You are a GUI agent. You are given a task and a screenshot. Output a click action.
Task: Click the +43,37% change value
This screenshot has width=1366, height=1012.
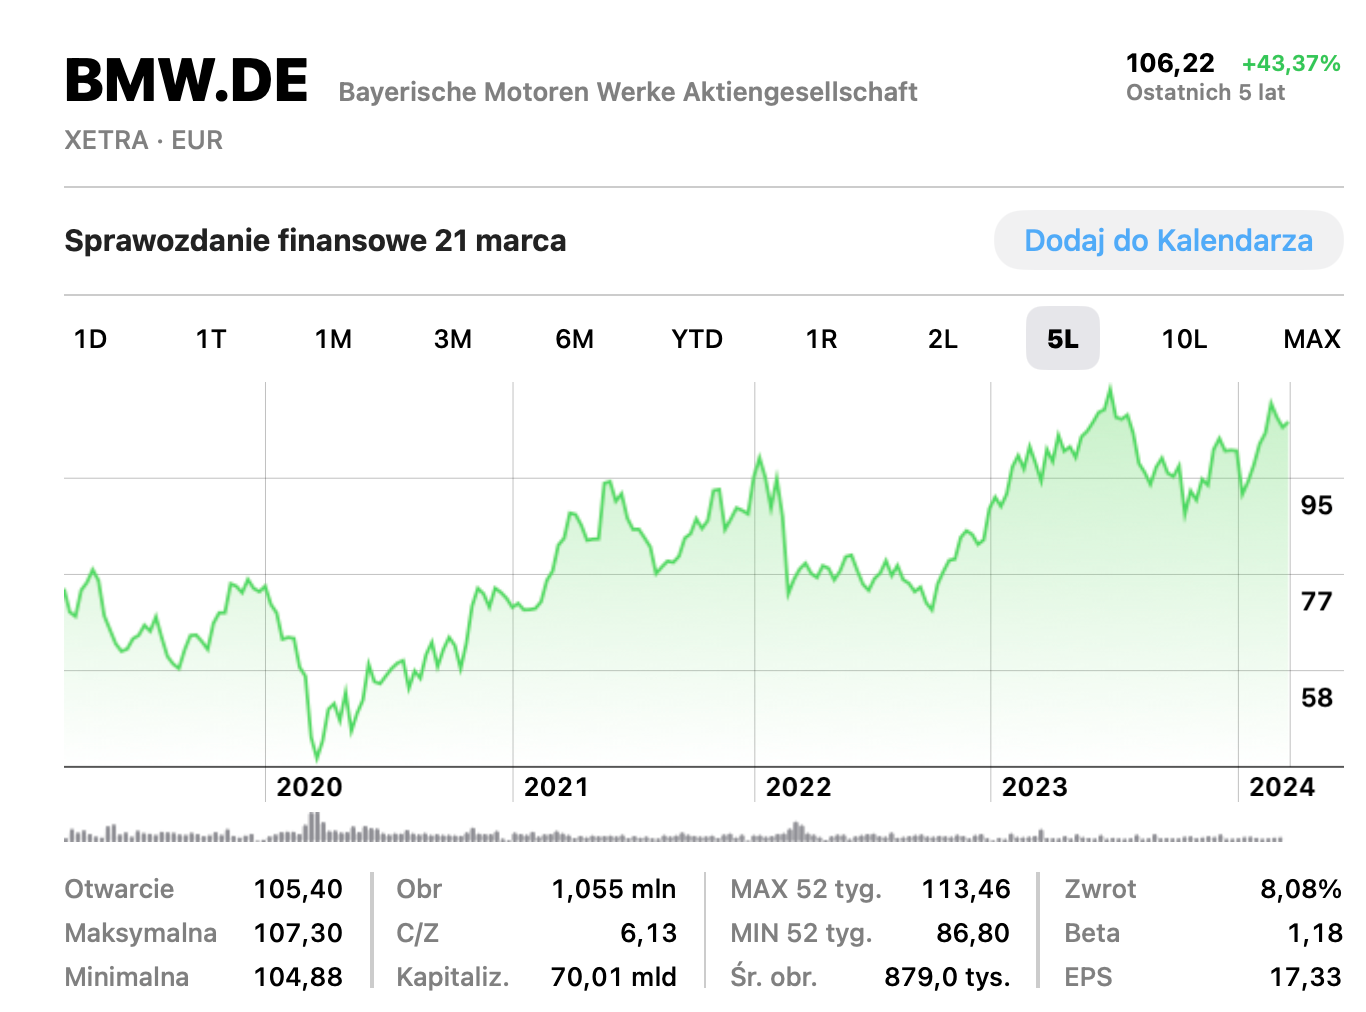tap(1291, 64)
